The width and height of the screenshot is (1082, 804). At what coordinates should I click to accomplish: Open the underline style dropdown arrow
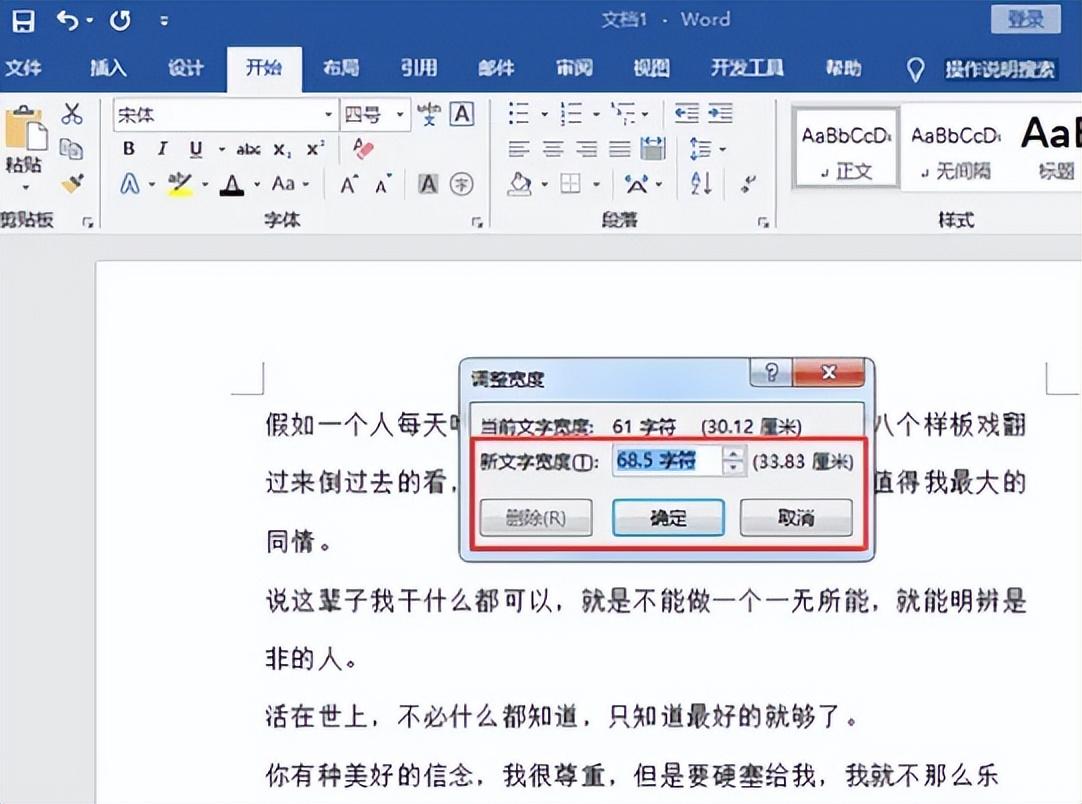point(222,149)
